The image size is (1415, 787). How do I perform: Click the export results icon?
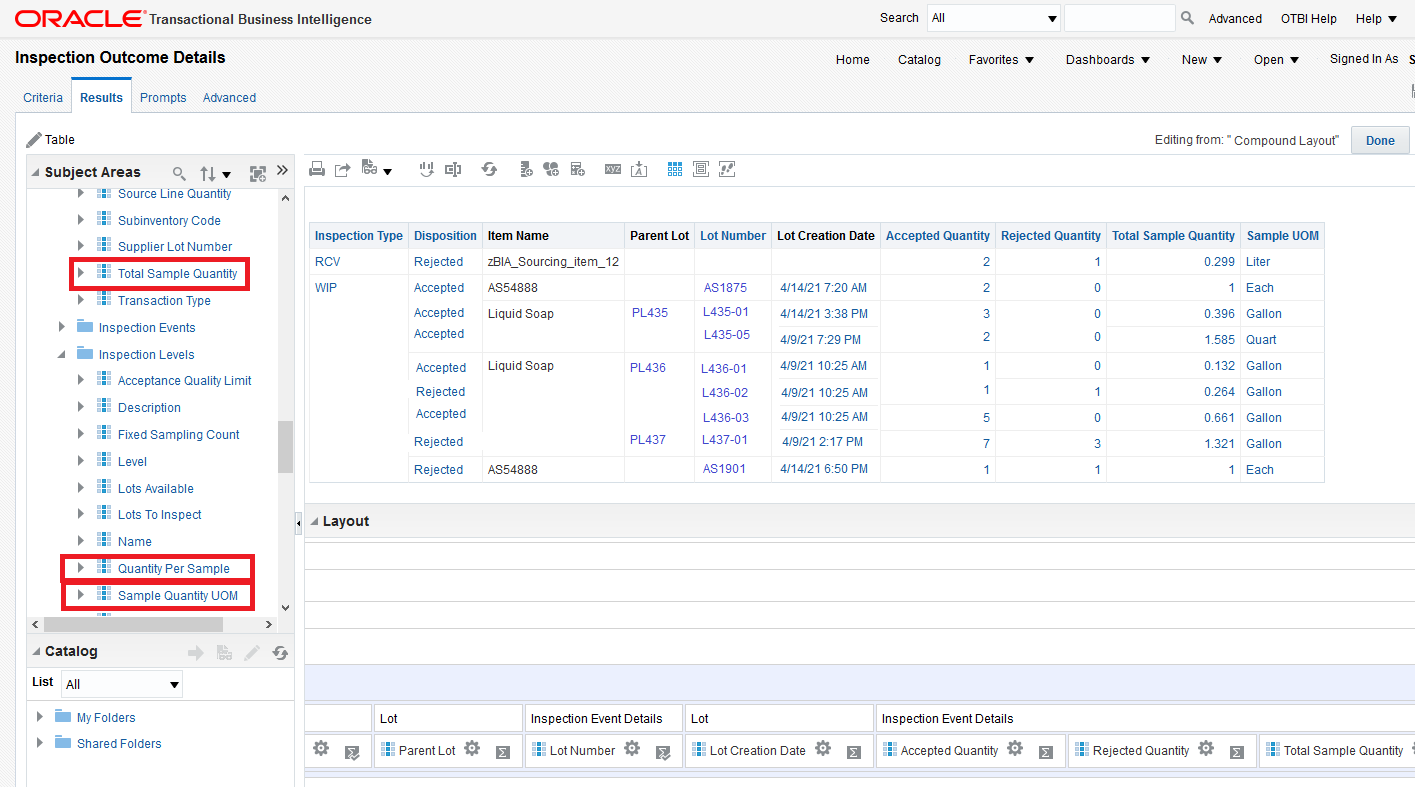pos(342,169)
